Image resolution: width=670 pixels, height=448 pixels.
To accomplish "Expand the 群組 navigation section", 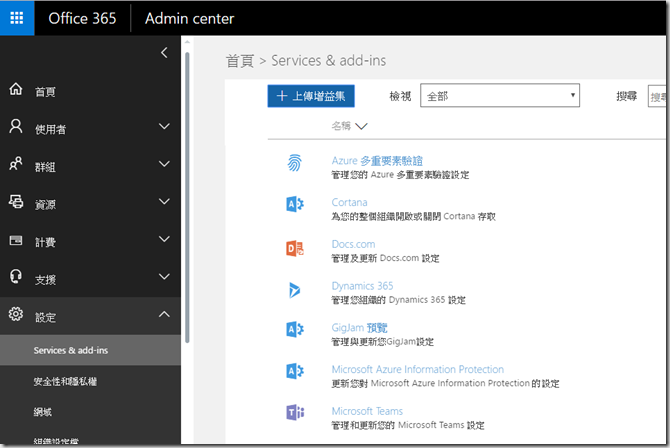I will [x=165, y=165].
